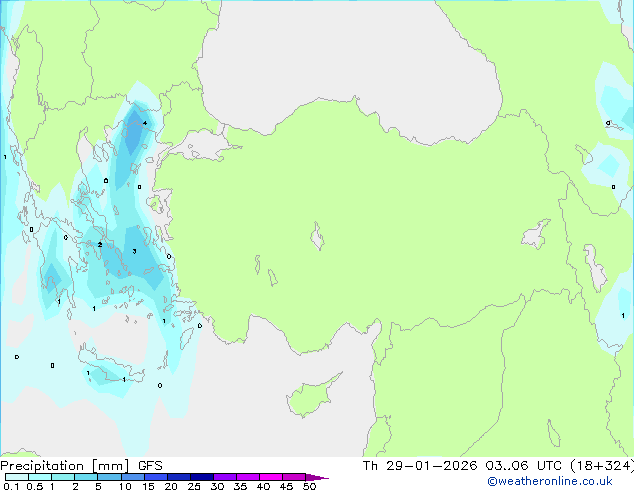Click the legend label '0.1'
Viewport: 634px width, 490px height.
coord(11,486)
